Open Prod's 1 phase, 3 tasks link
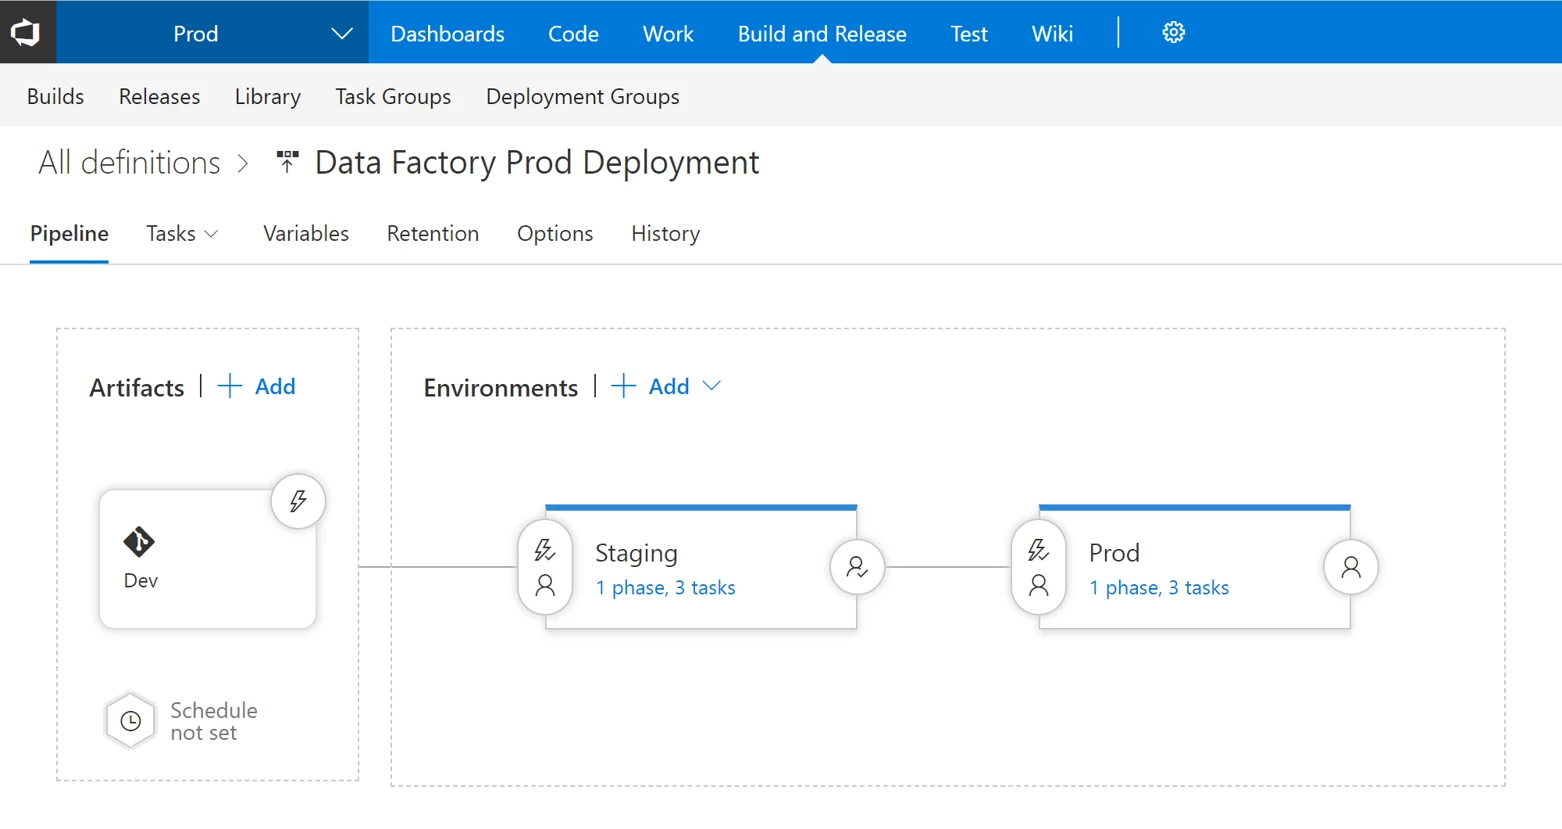 pyautogui.click(x=1159, y=588)
